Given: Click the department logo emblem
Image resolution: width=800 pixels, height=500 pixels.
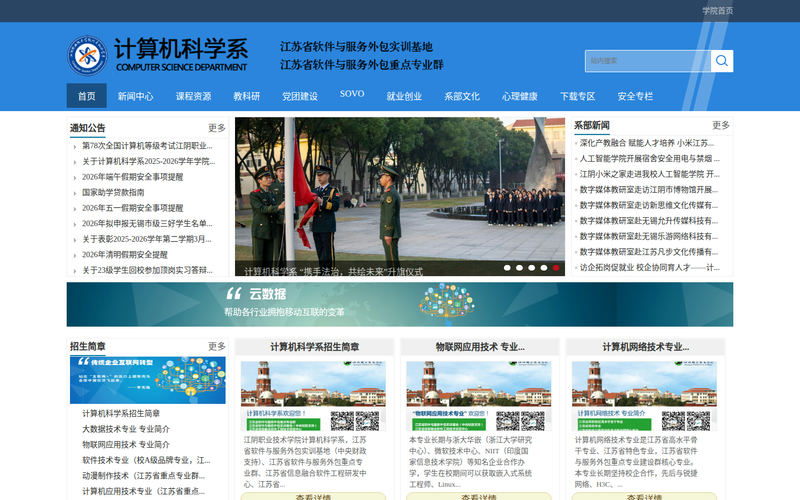Looking at the screenshot, I should (x=87, y=56).
